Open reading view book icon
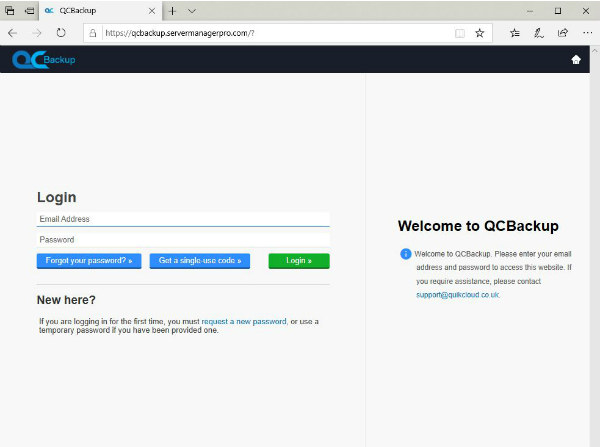The height and width of the screenshot is (447, 600). (x=460, y=33)
